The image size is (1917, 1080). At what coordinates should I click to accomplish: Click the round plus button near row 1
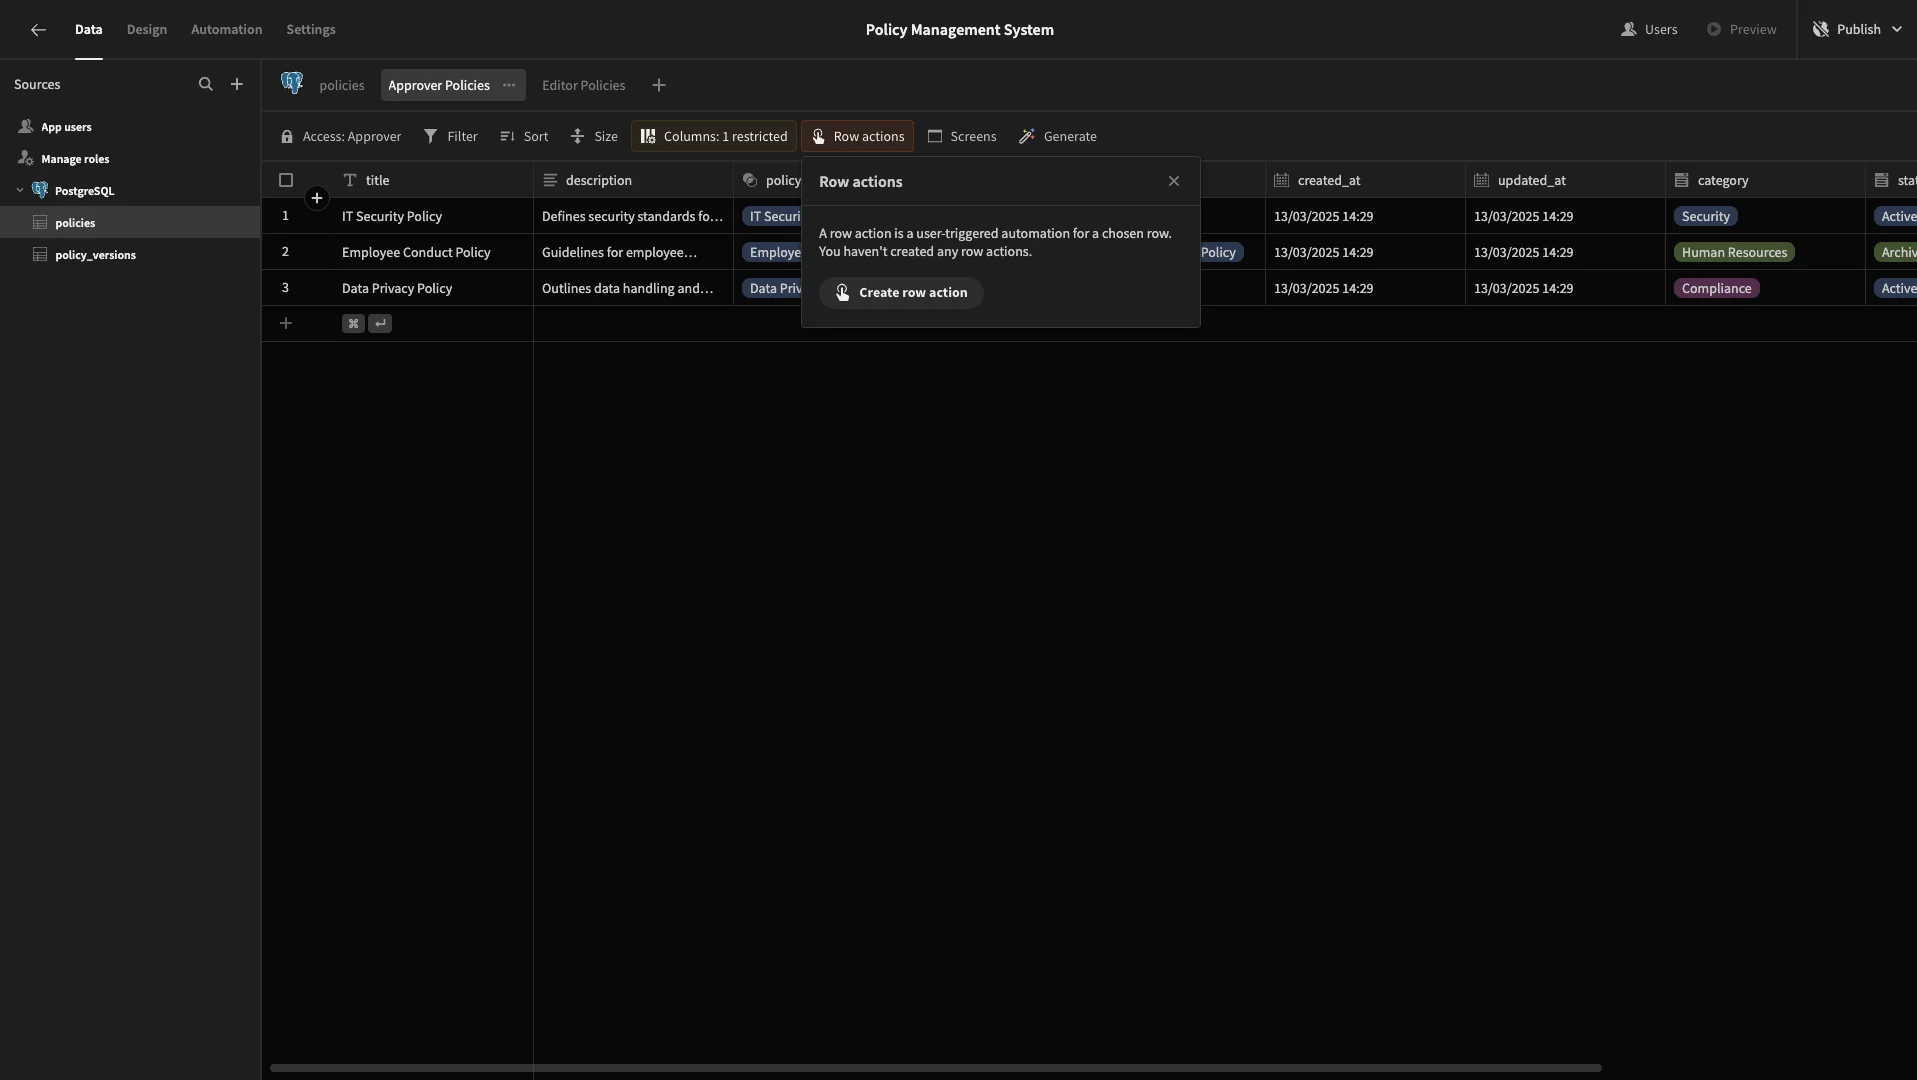coord(317,198)
